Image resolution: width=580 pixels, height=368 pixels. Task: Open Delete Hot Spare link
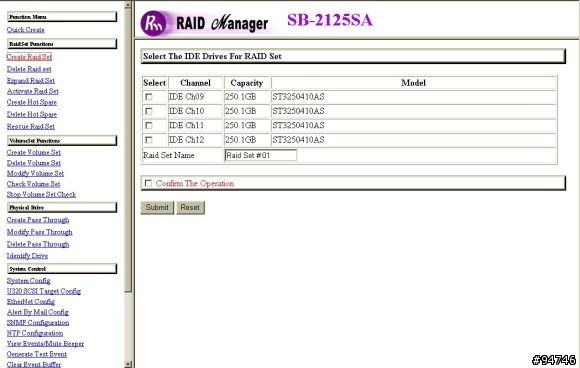(x=32, y=115)
